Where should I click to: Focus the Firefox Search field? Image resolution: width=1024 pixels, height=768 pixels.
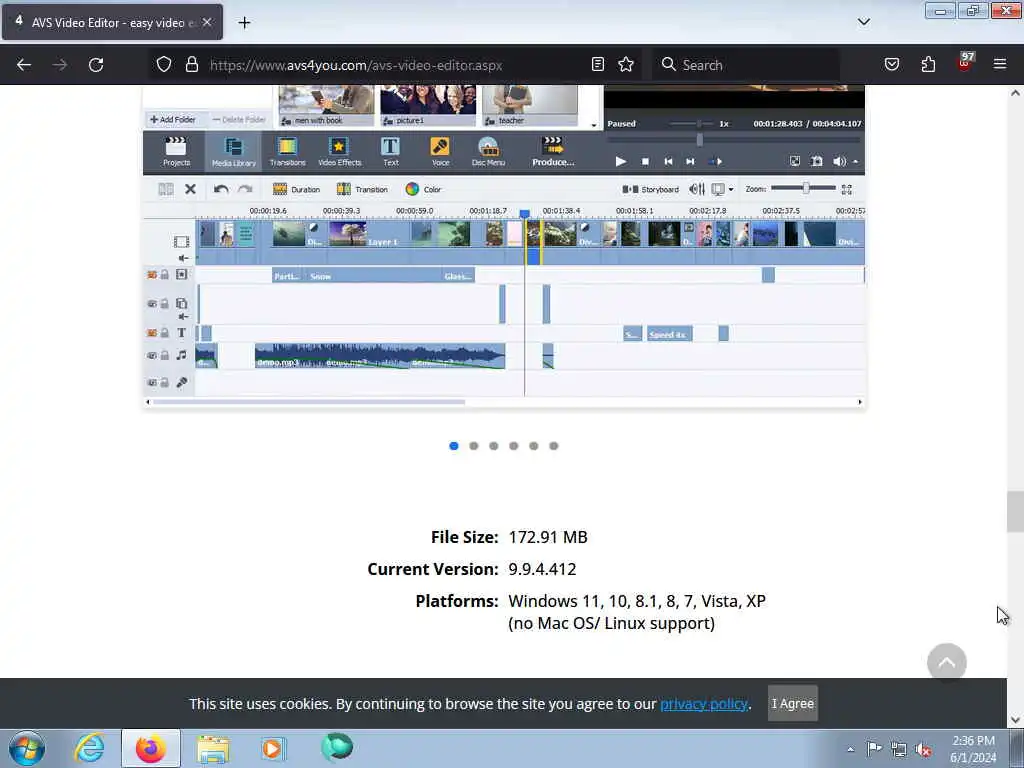[x=746, y=65]
